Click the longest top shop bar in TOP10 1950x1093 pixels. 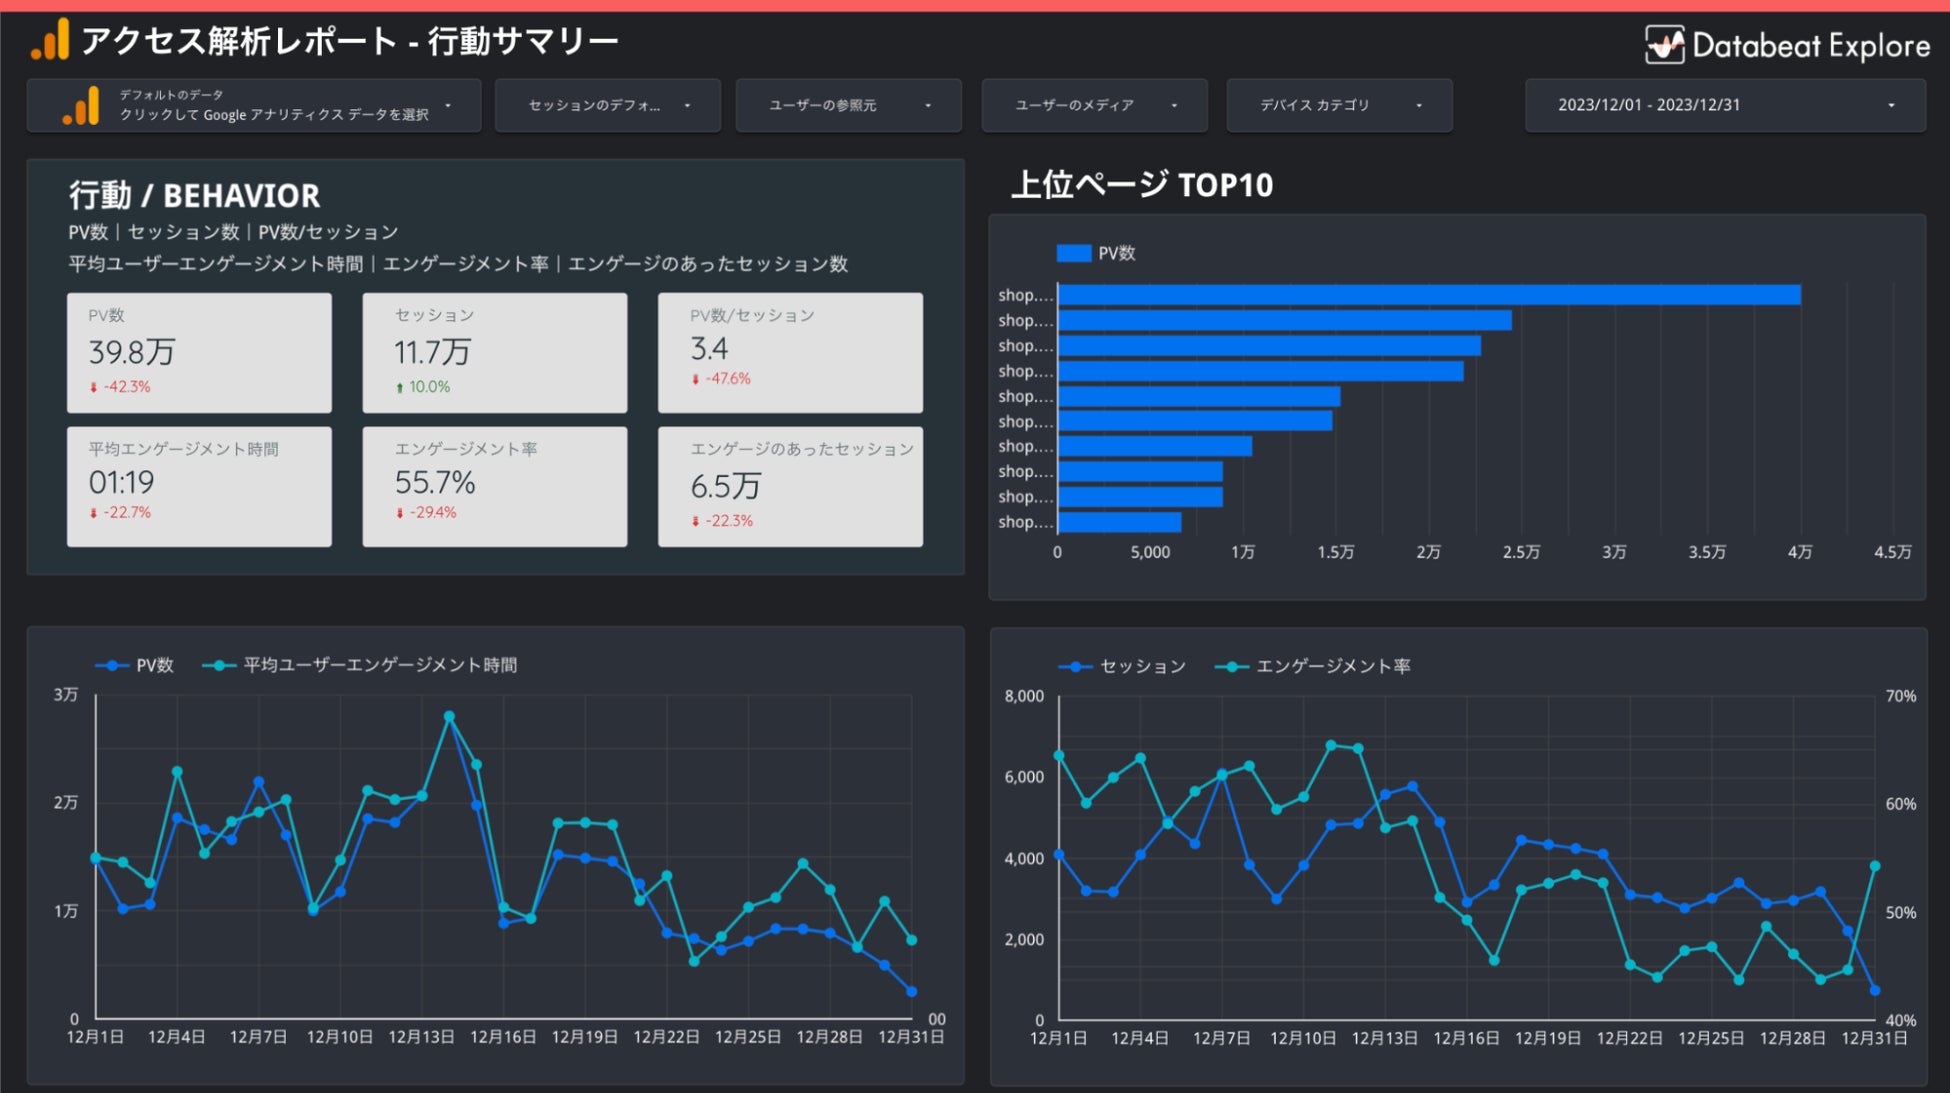(1428, 295)
